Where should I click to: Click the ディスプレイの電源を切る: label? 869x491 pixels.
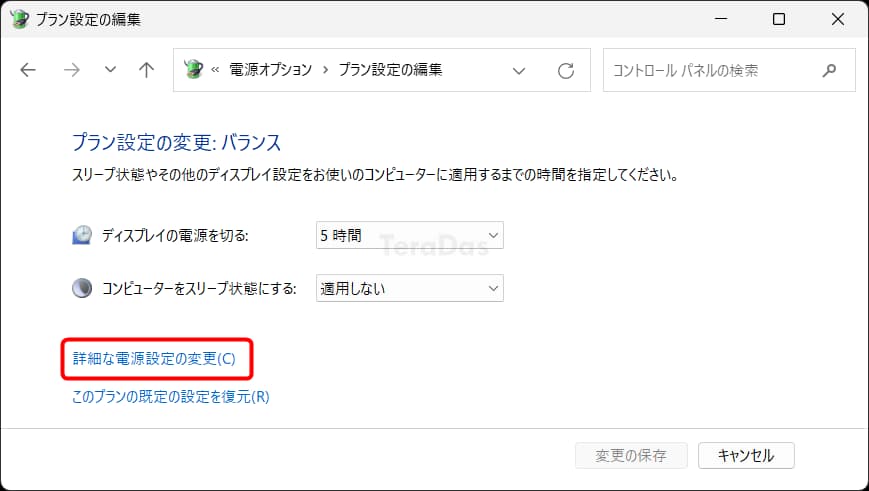point(175,236)
